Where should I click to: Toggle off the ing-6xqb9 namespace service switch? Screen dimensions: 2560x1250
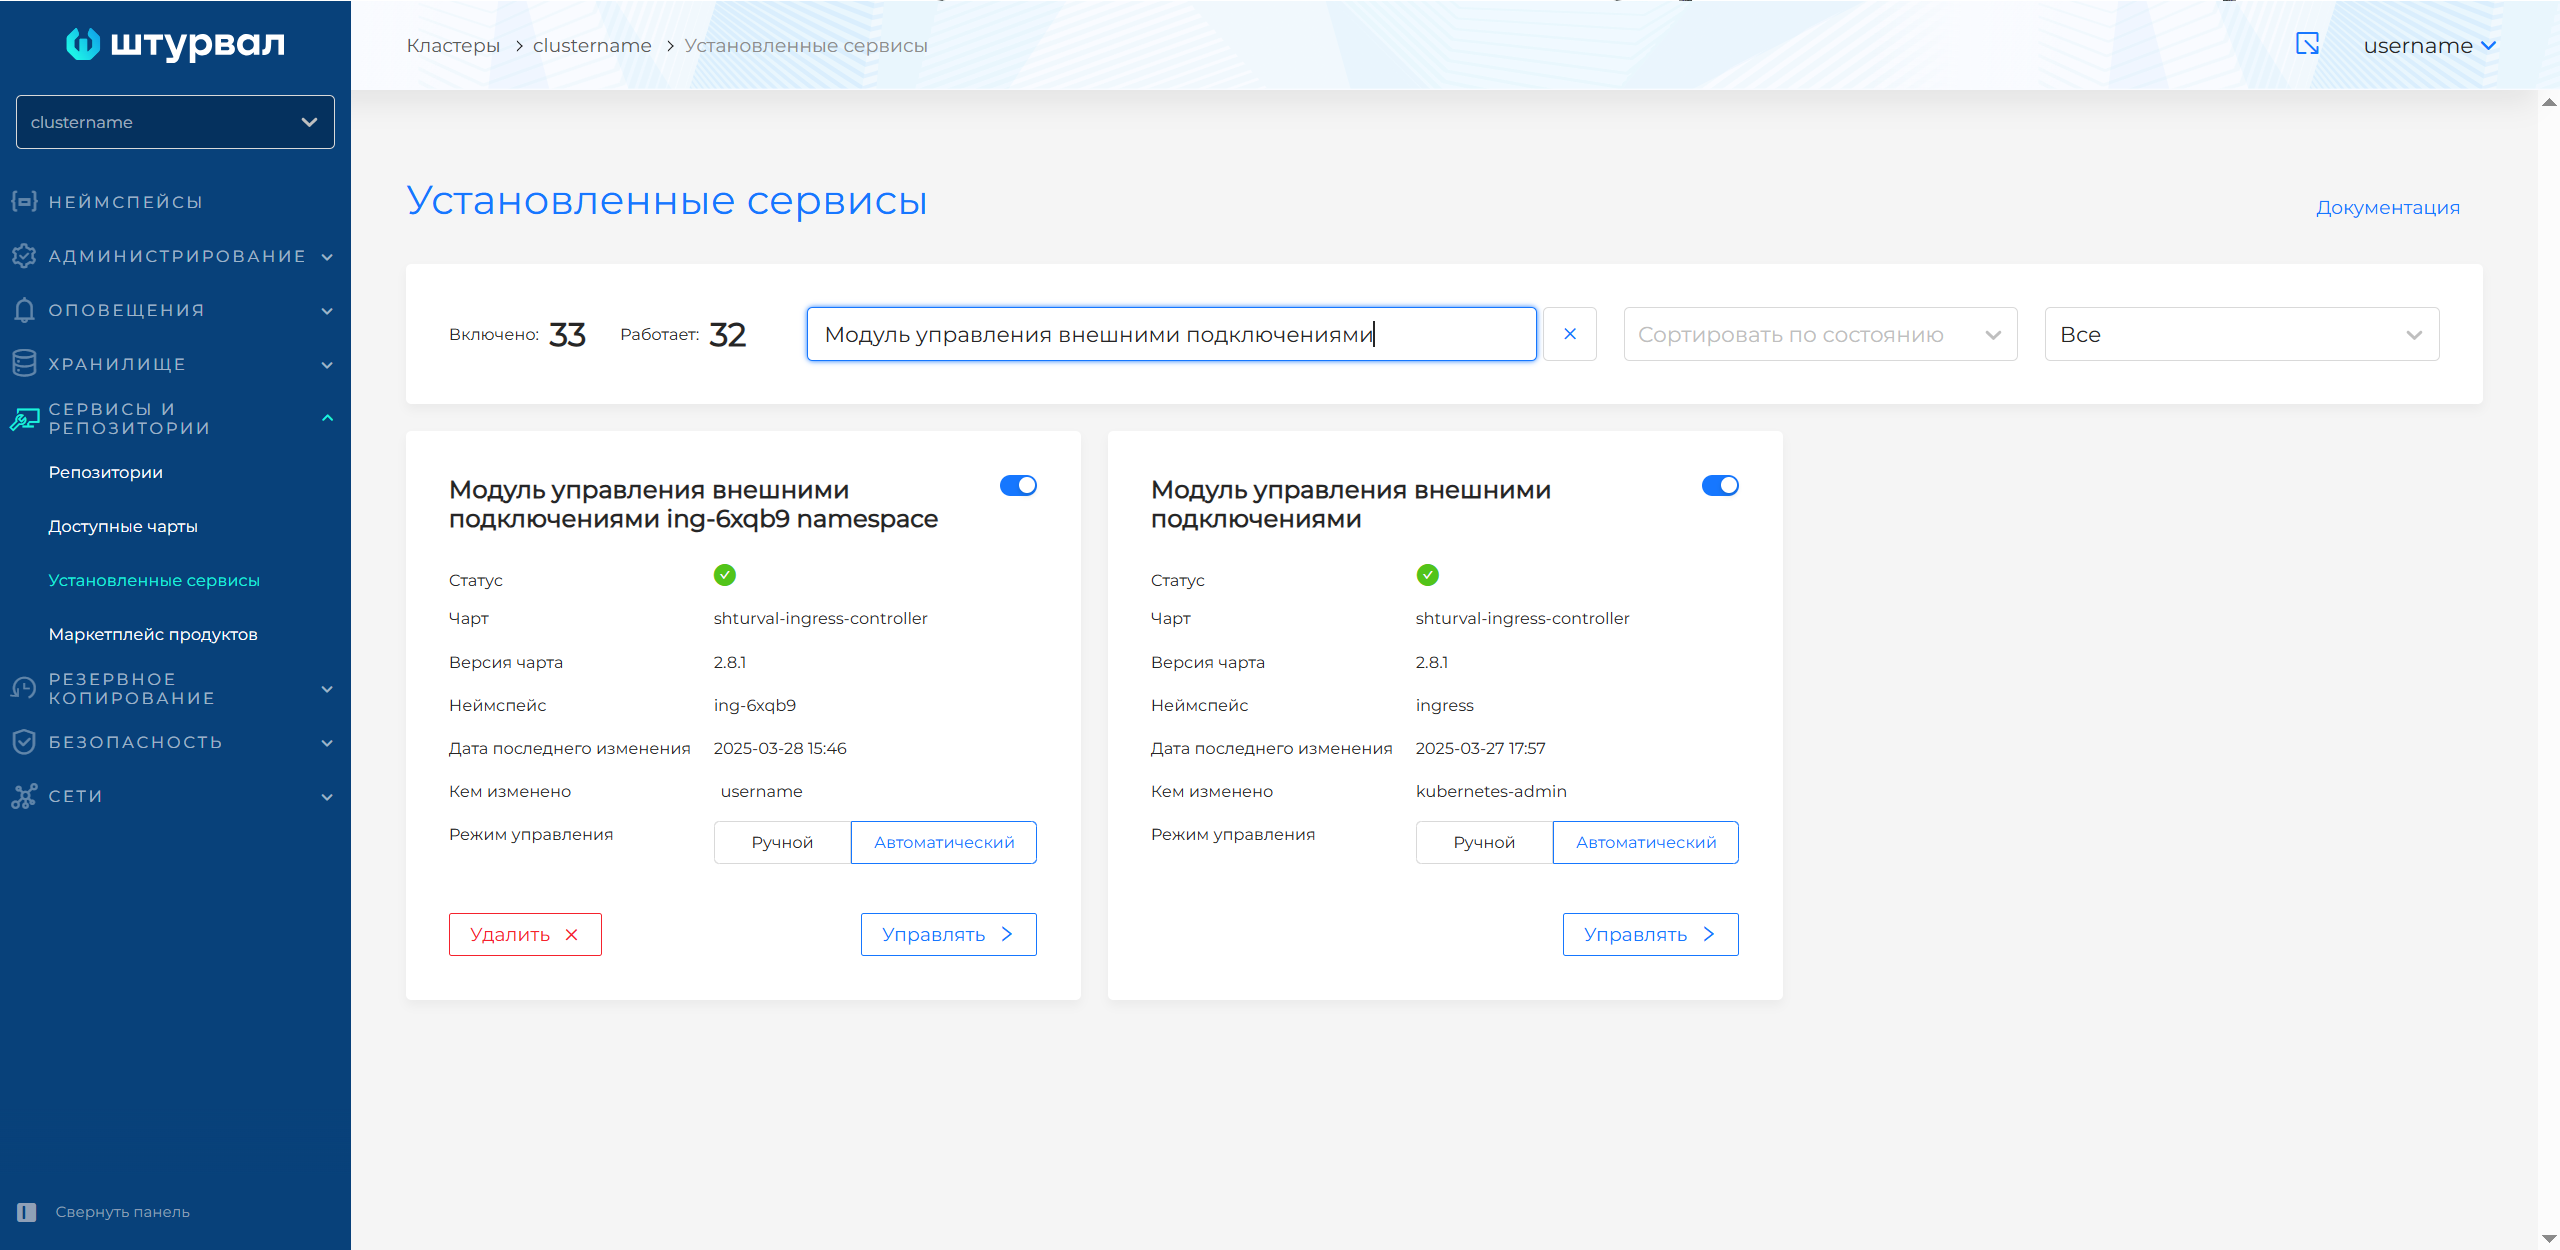pos(1018,486)
